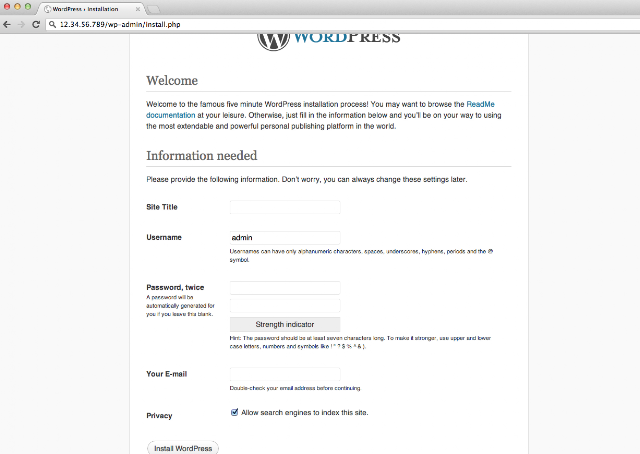Click the Information needed heading

click(x=202, y=156)
